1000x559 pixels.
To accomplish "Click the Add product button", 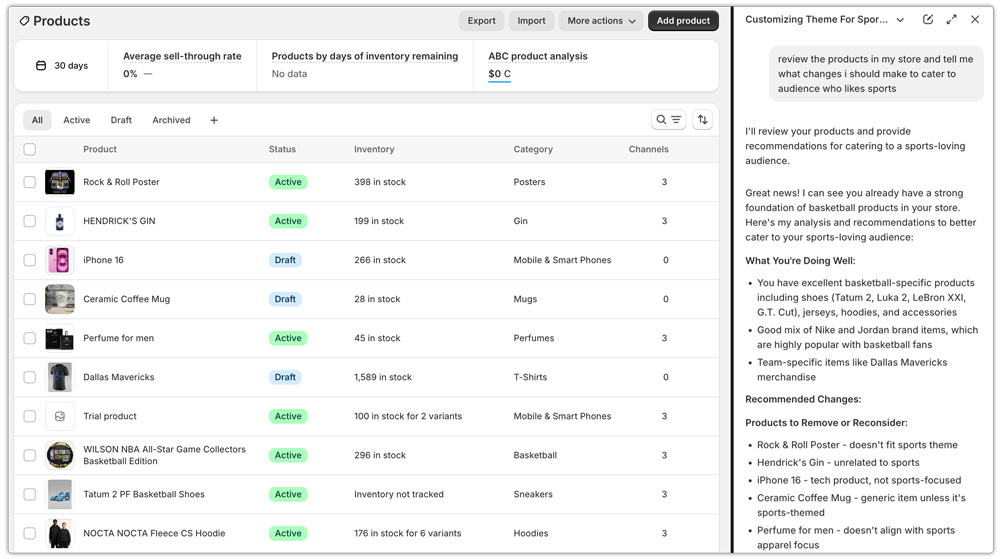I will pos(683,21).
